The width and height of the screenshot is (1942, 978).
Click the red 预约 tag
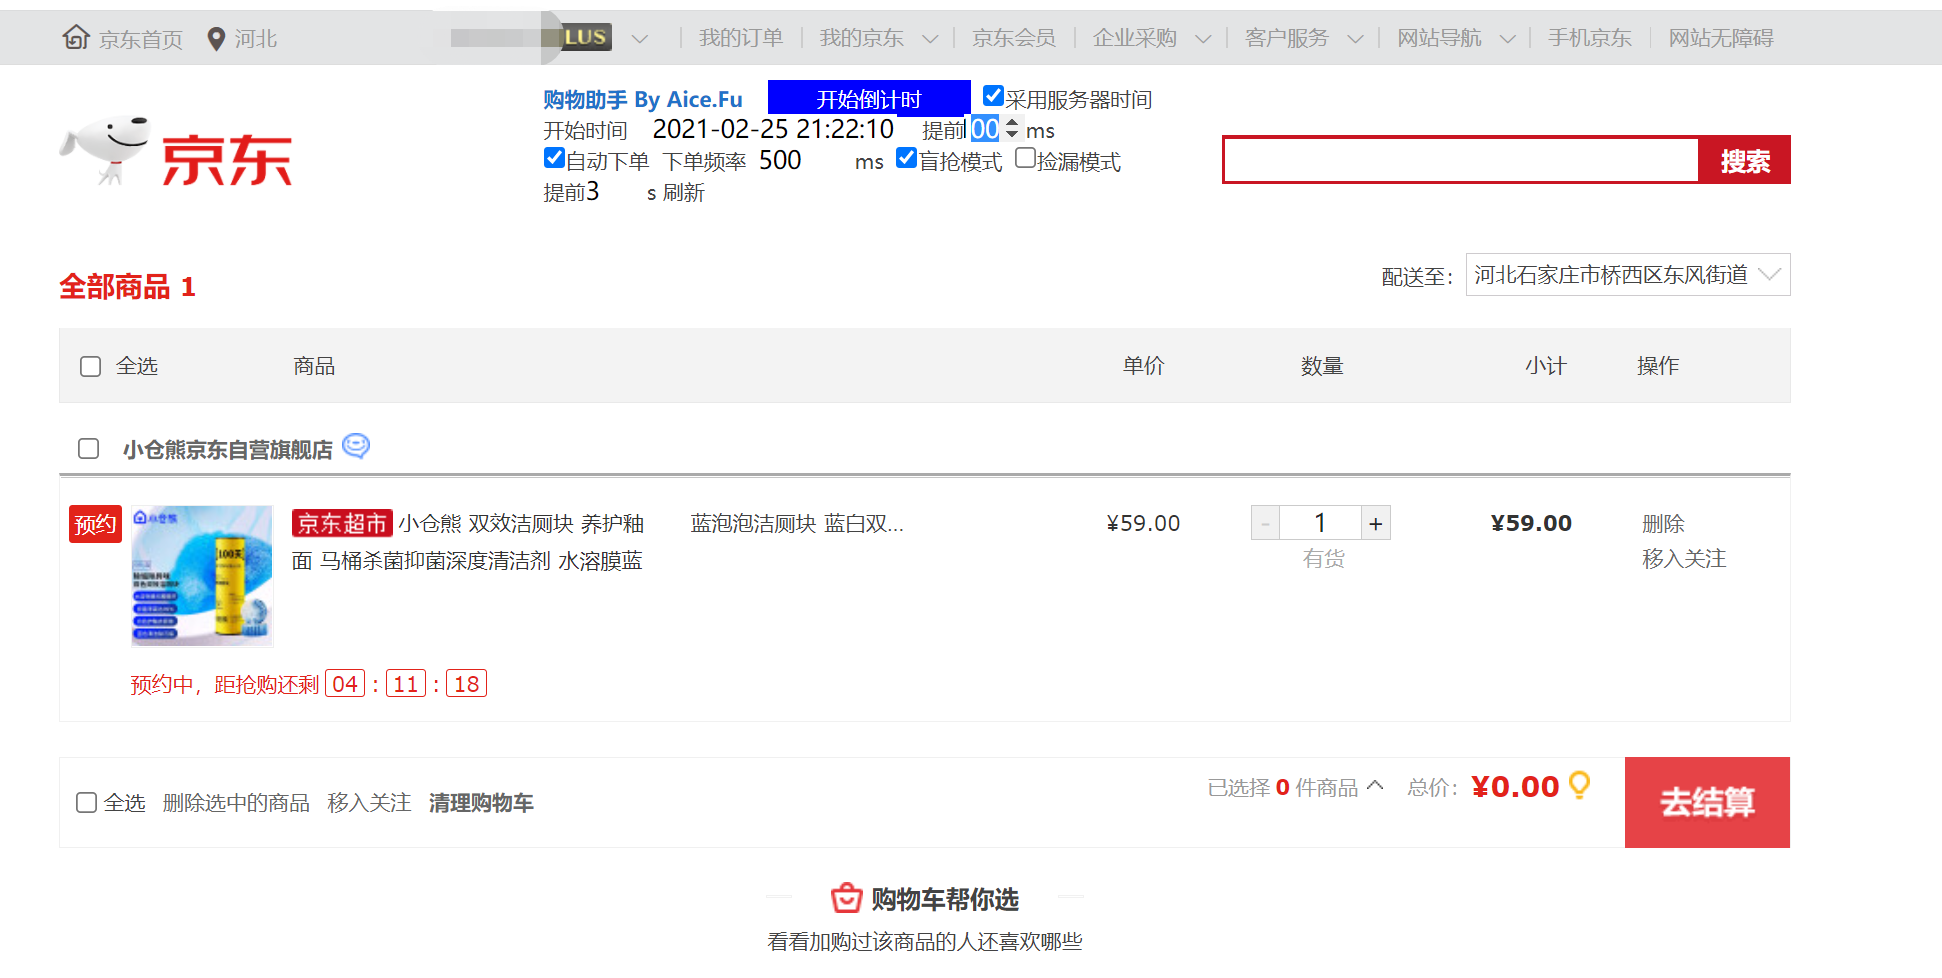coord(95,524)
